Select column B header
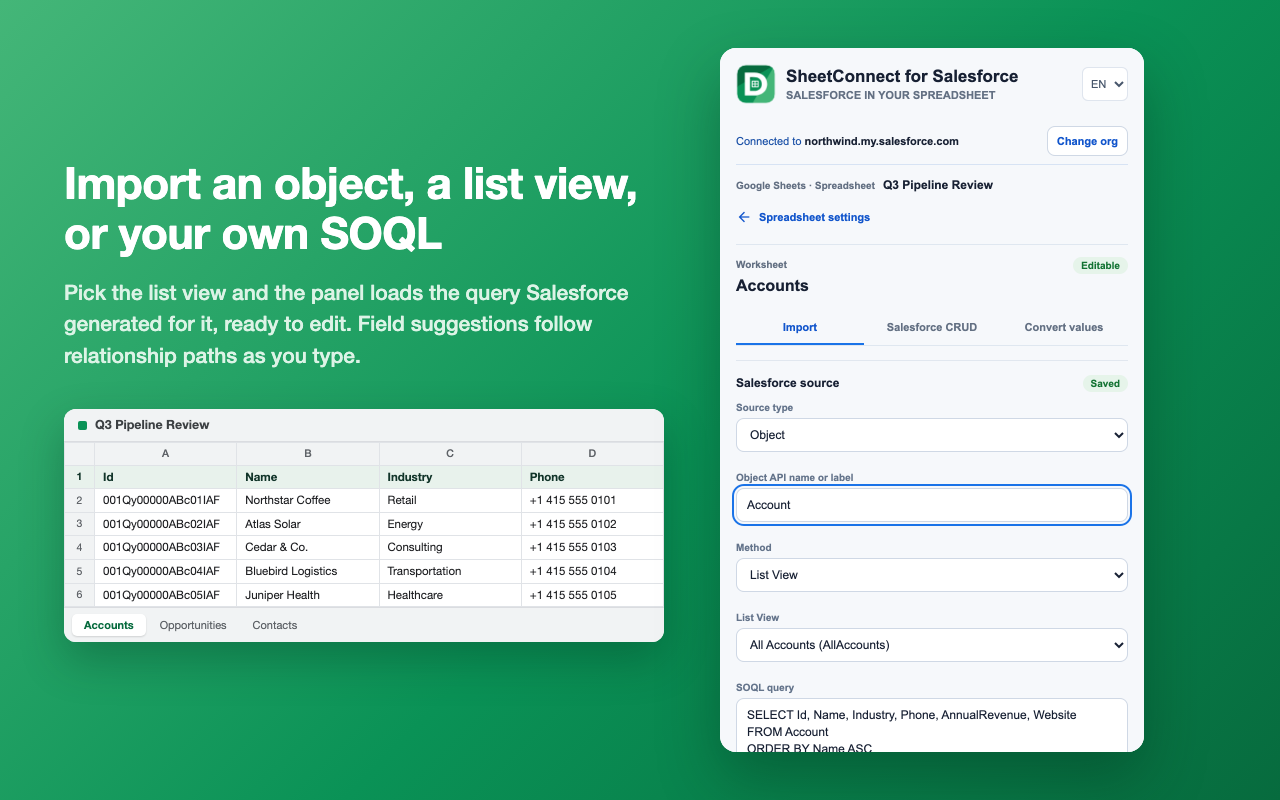Image resolution: width=1280 pixels, height=800 pixels. point(308,454)
